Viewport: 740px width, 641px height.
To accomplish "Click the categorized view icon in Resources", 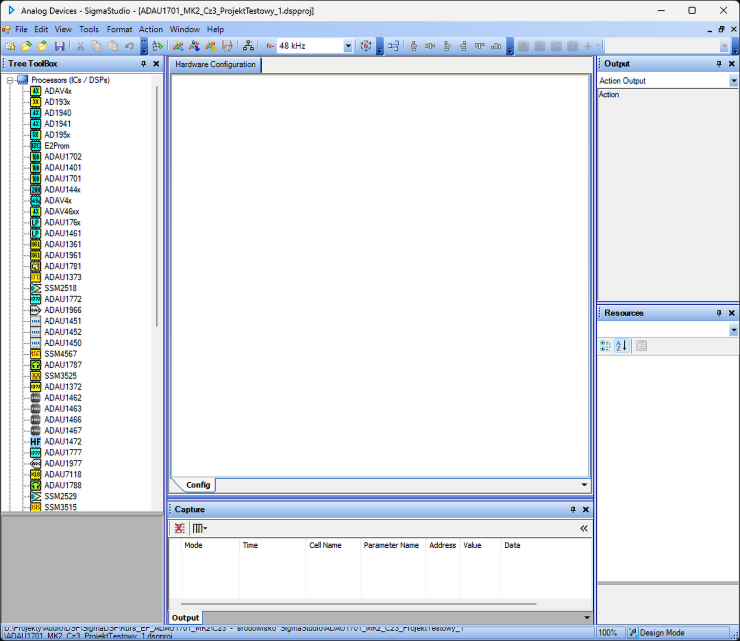I will point(605,346).
